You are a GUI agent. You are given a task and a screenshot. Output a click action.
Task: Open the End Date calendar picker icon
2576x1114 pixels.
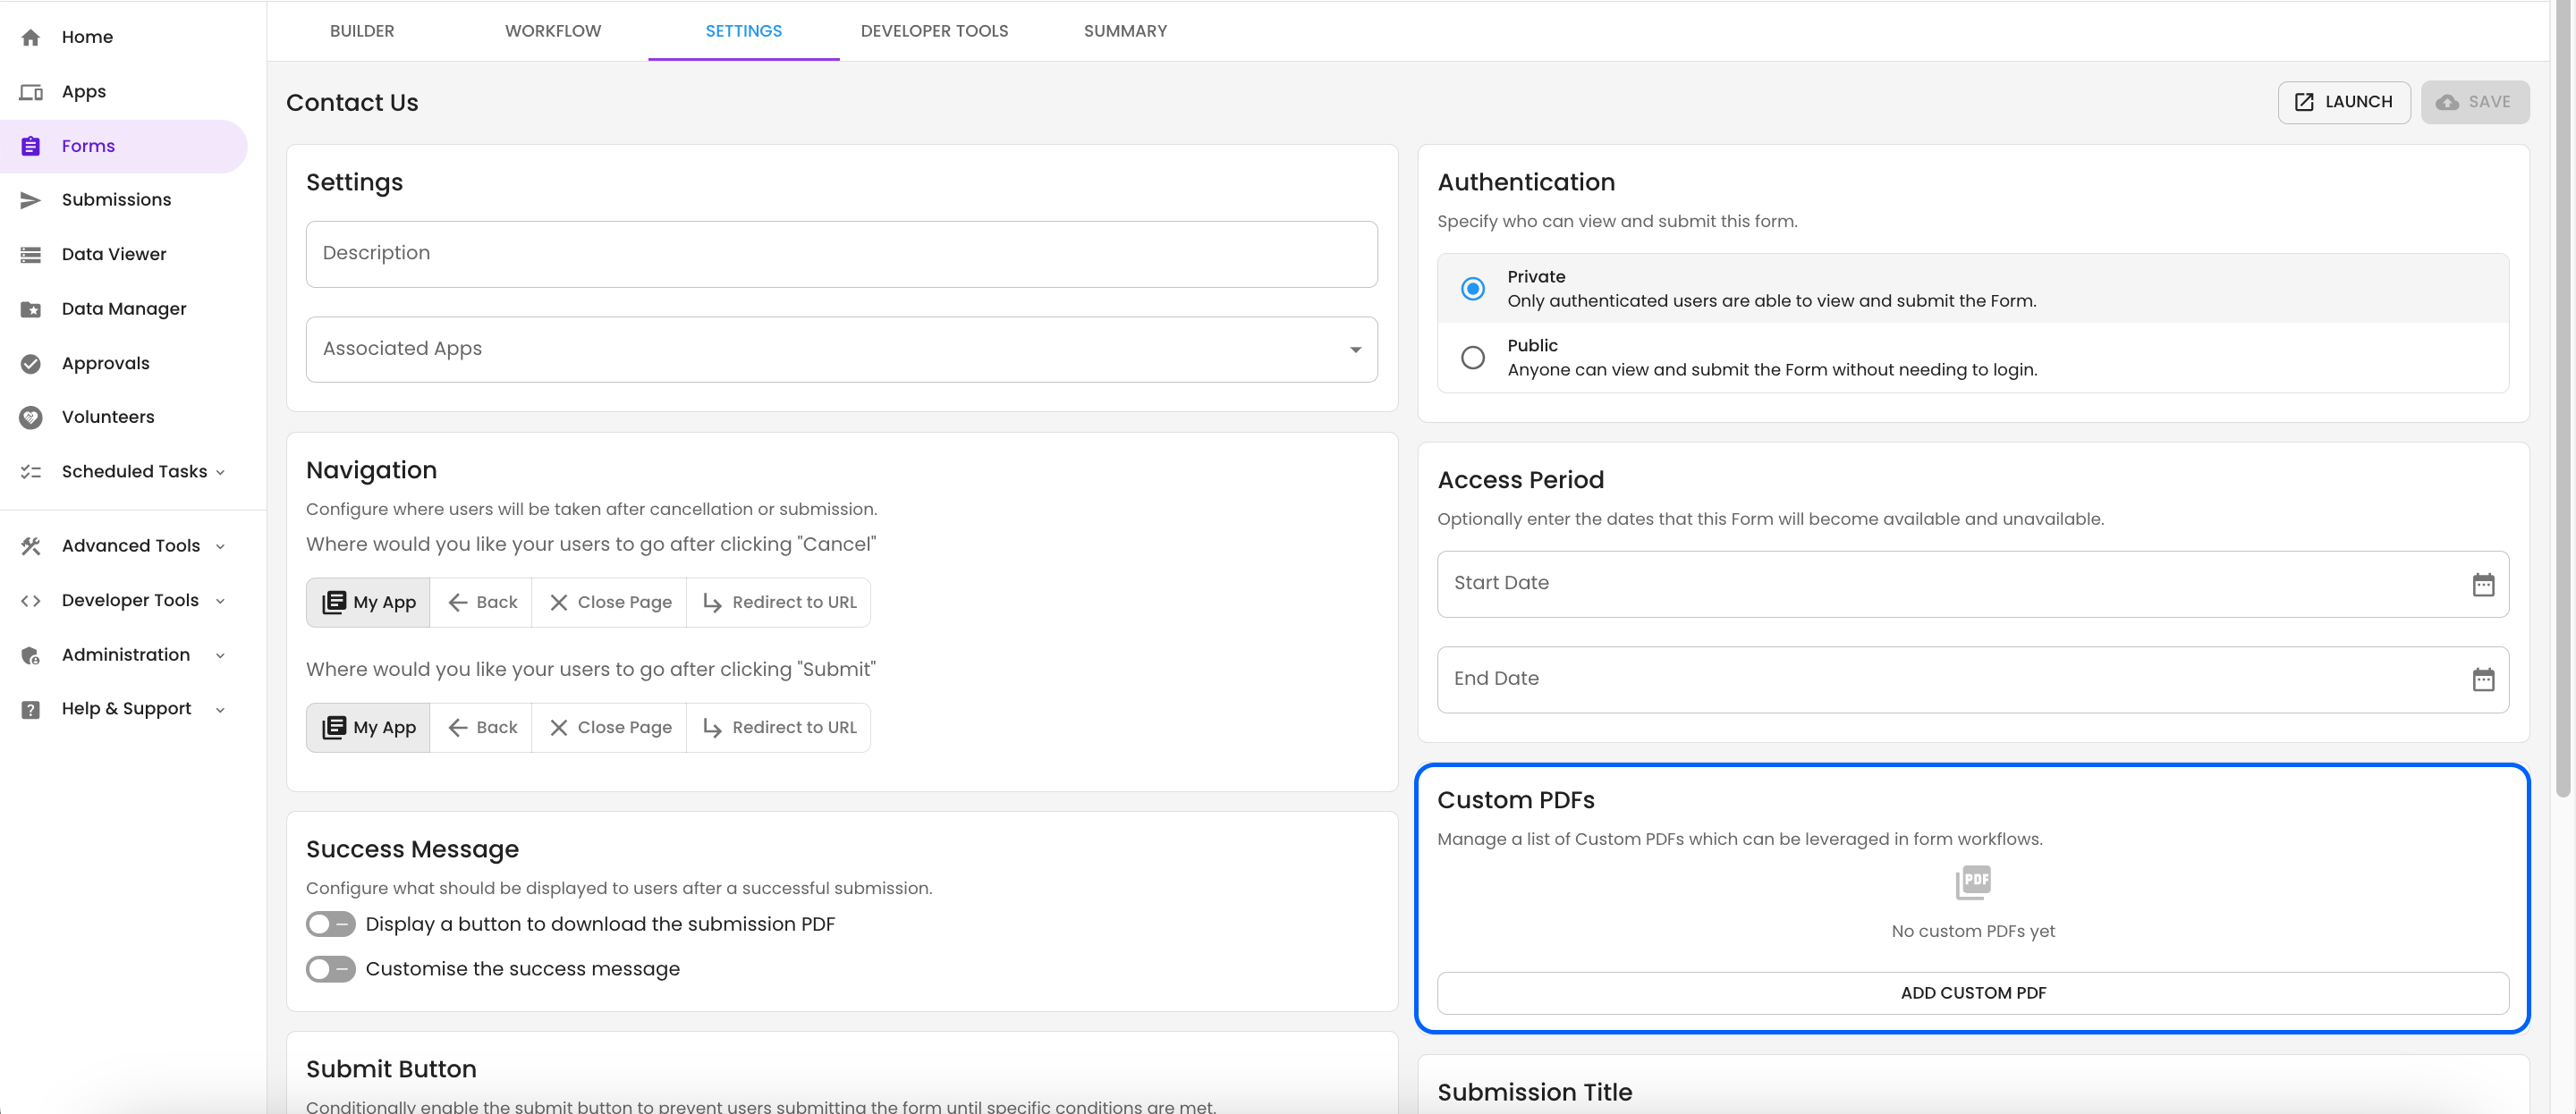point(2483,680)
